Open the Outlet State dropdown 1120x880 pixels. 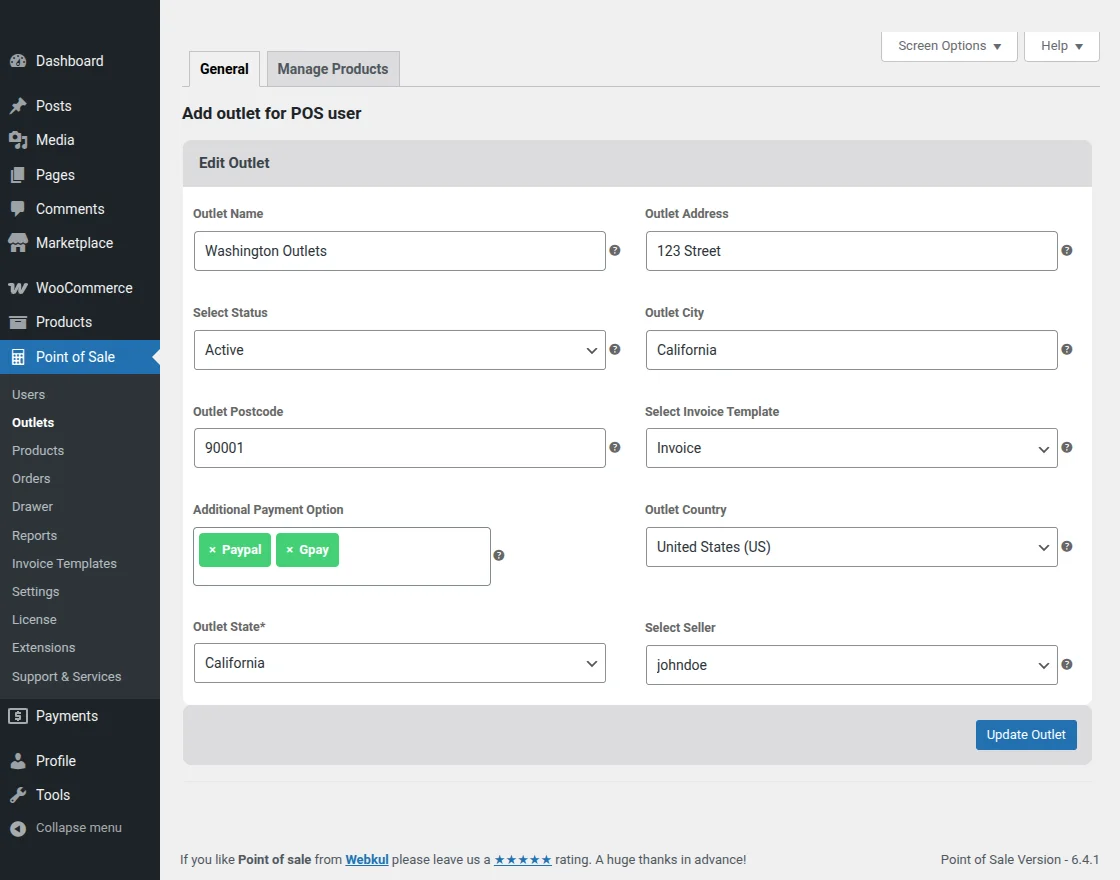click(399, 663)
